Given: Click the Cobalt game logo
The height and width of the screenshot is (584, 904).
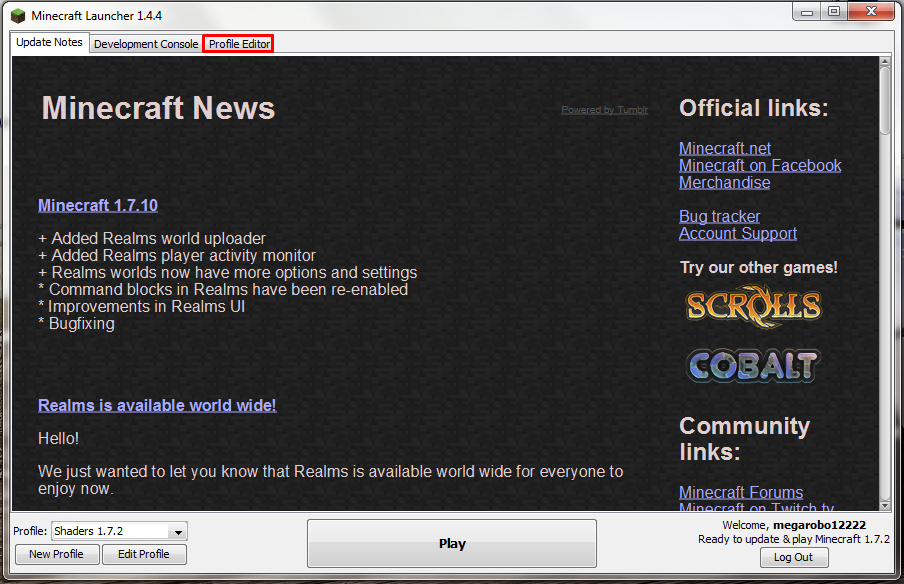Looking at the screenshot, I should [x=752, y=366].
